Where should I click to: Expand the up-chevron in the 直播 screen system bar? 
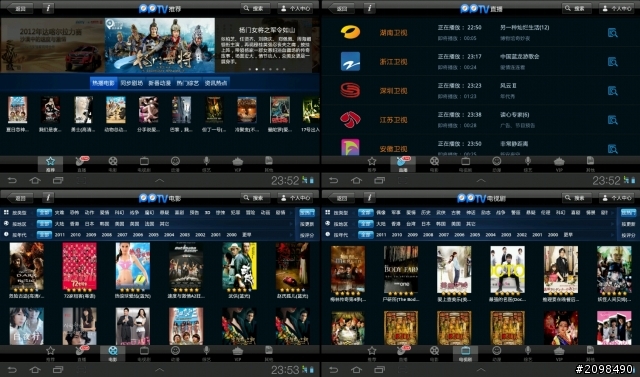(481, 180)
